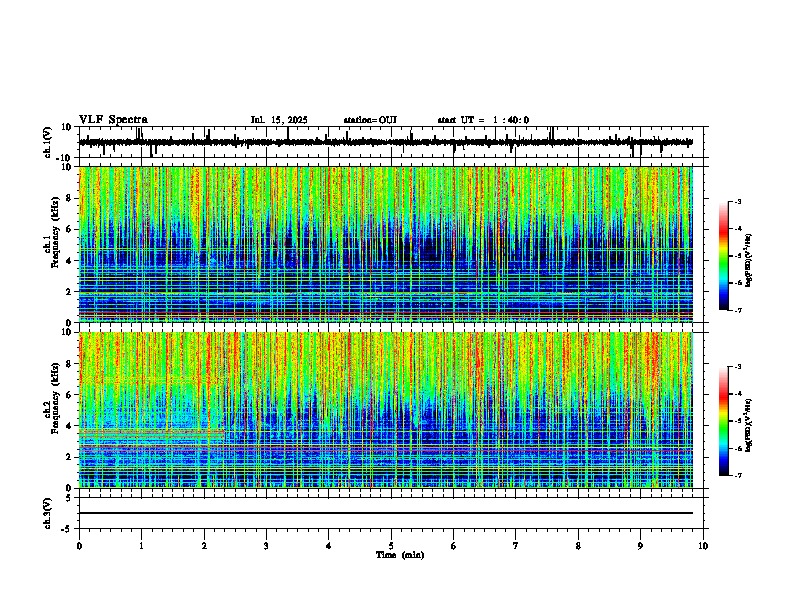Click the "station=OUJ" label
Image resolution: width=792 pixels, height=612 pixels.
tap(370, 120)
